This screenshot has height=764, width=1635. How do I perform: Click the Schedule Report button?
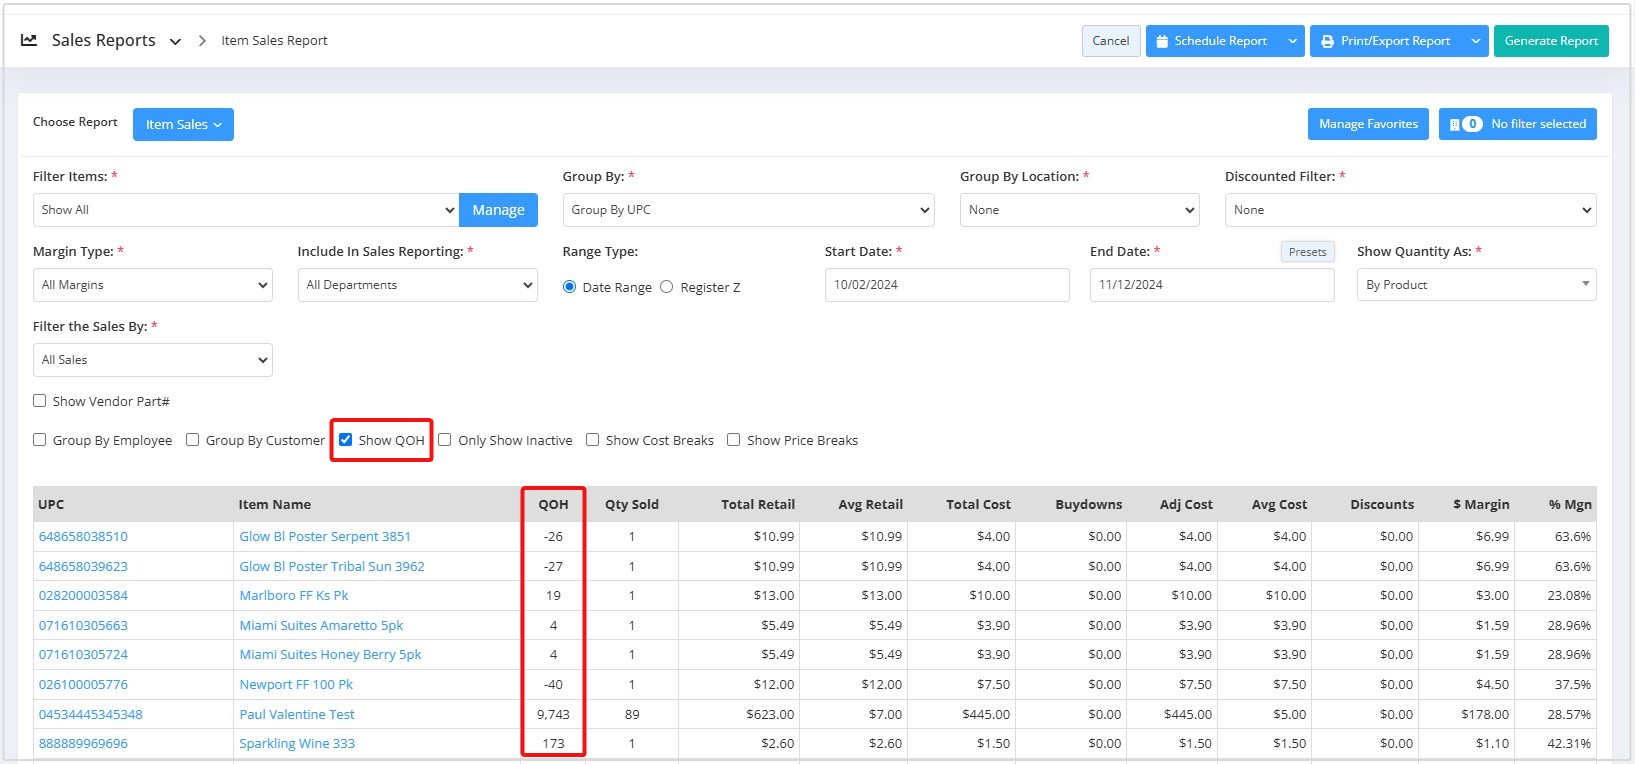click(x=1214, y=41)
